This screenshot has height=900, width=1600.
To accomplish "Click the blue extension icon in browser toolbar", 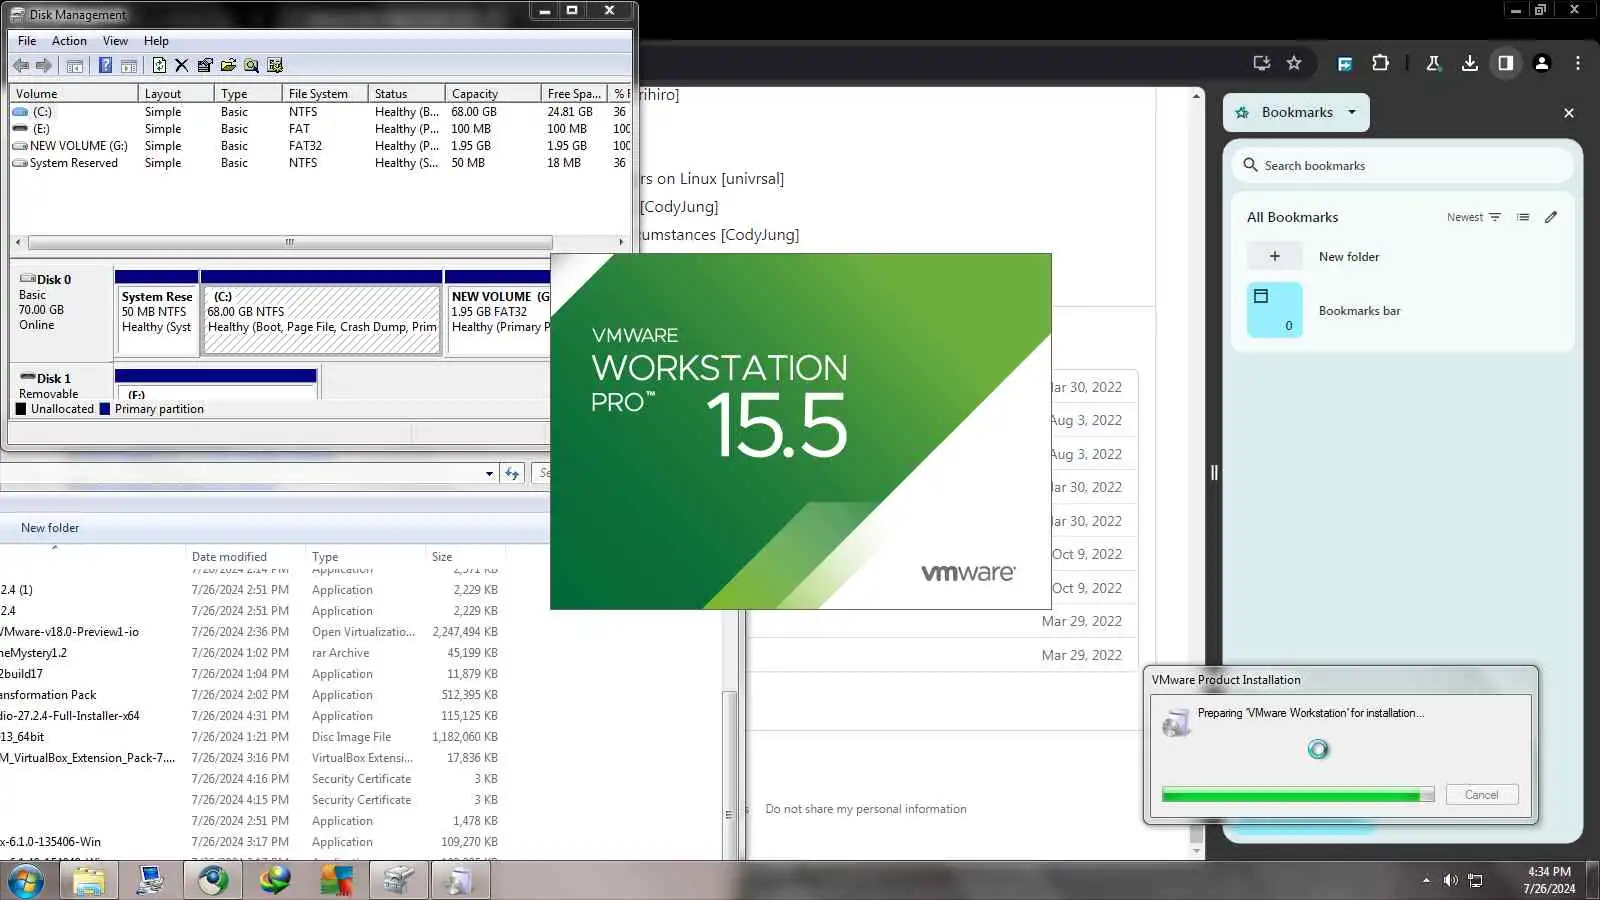I will [x=1345, y=63].
